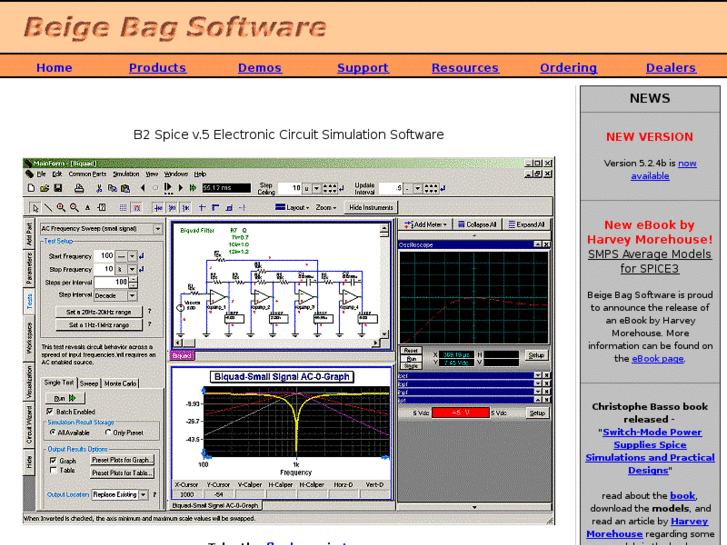The height and width of the screenshot is (545, 727).
Task: Open the Circuit Wizard vertical side tab
Action: (29, 424)
